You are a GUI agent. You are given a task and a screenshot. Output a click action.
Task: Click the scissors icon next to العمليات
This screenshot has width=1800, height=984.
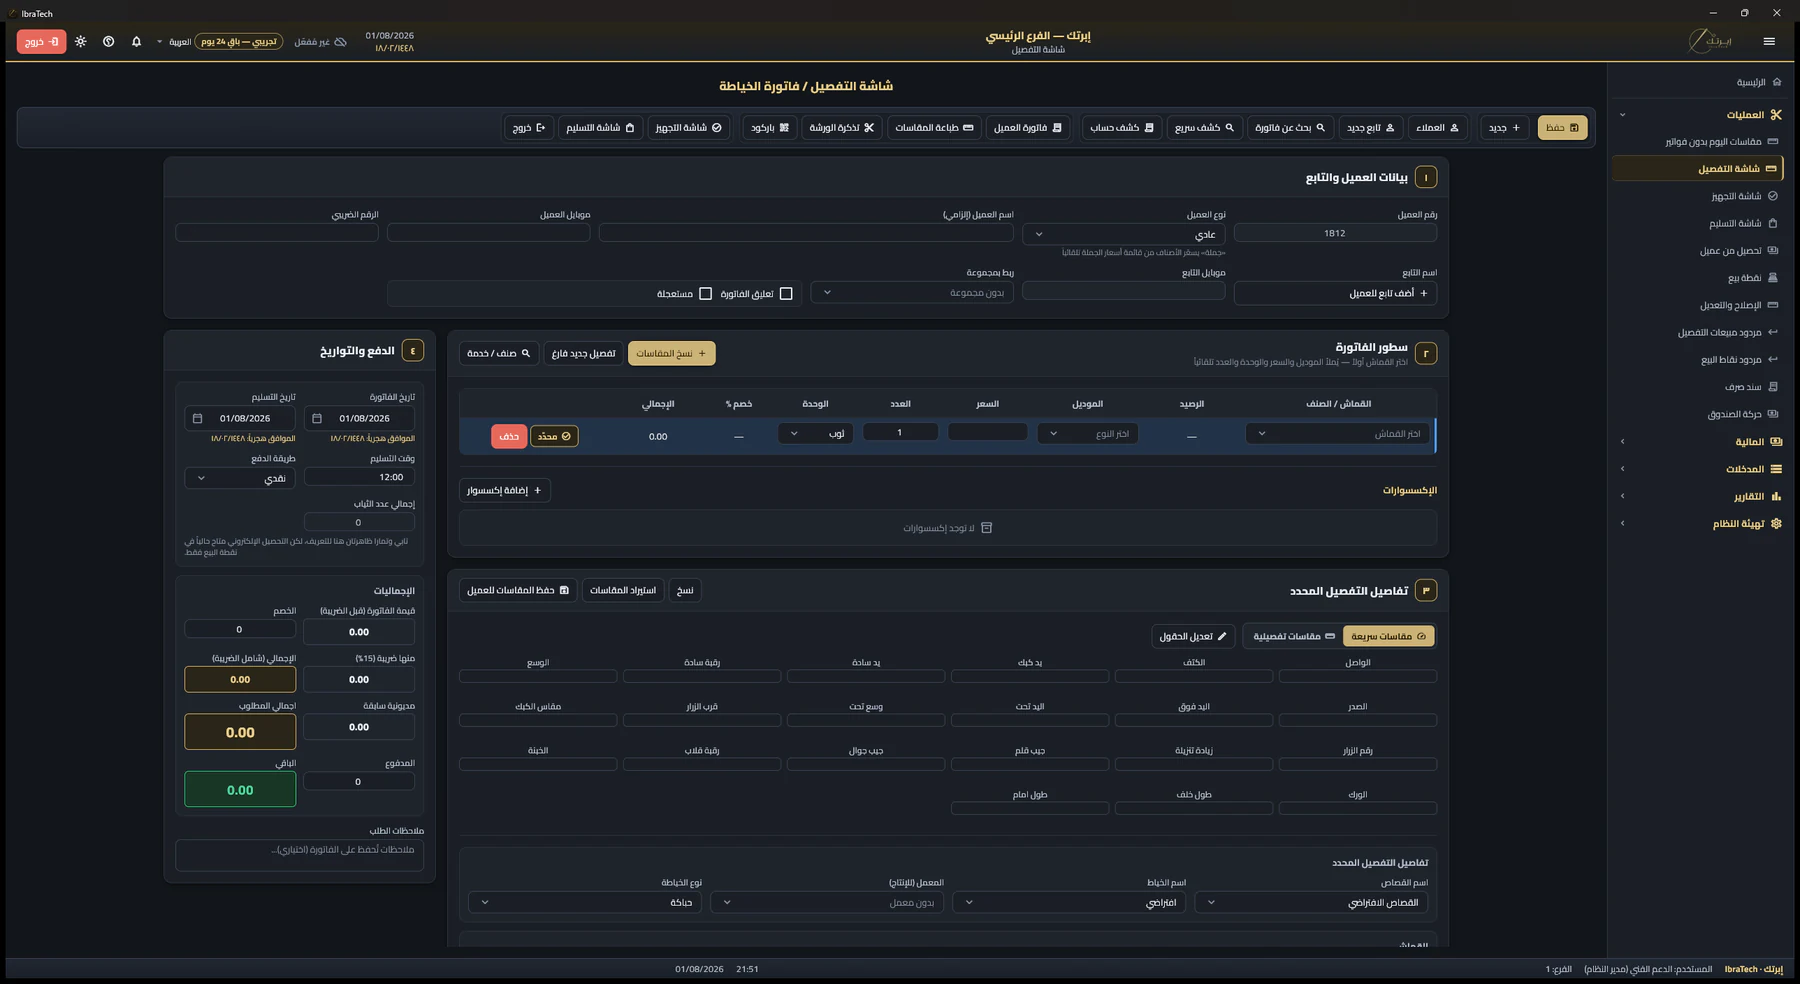point(1776,115)
